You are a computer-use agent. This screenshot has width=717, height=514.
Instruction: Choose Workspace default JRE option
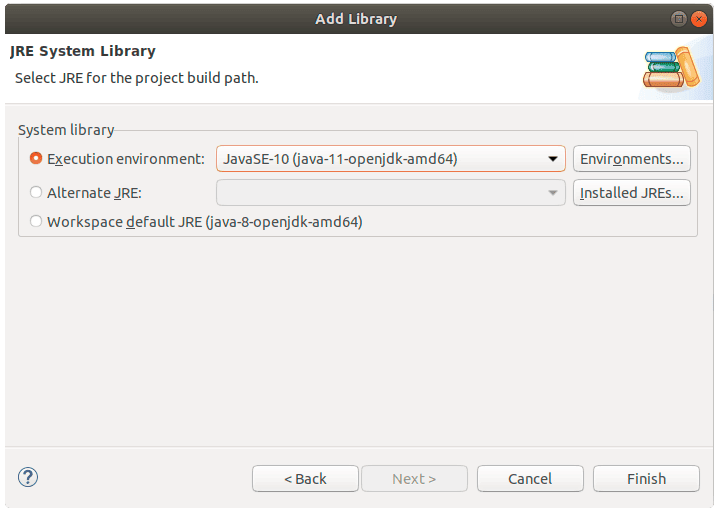click(x=36, y=221)
